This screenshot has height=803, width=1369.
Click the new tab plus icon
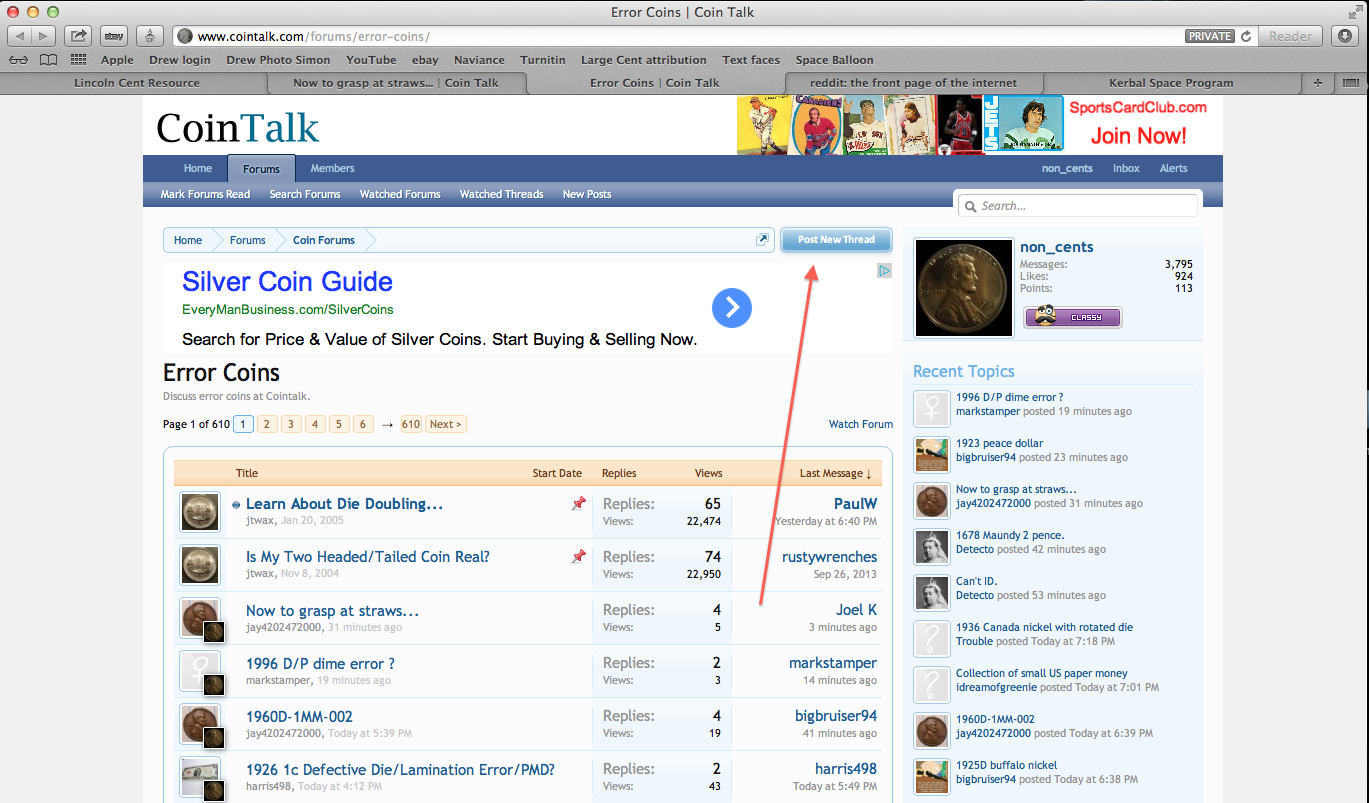(1317, 83)
